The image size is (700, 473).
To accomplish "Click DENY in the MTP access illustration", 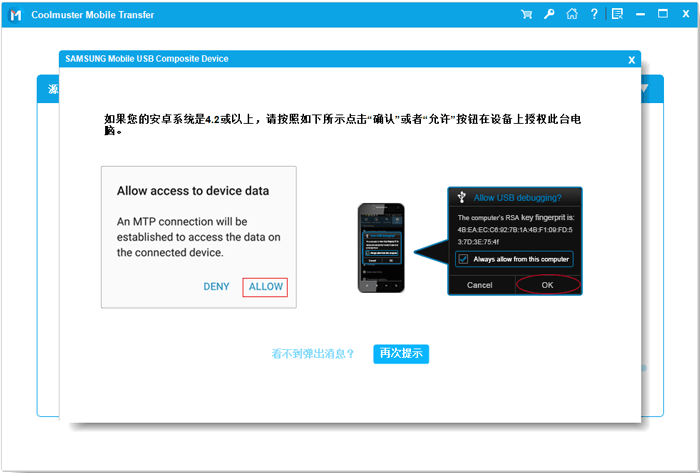I will [x=217, y=287].
